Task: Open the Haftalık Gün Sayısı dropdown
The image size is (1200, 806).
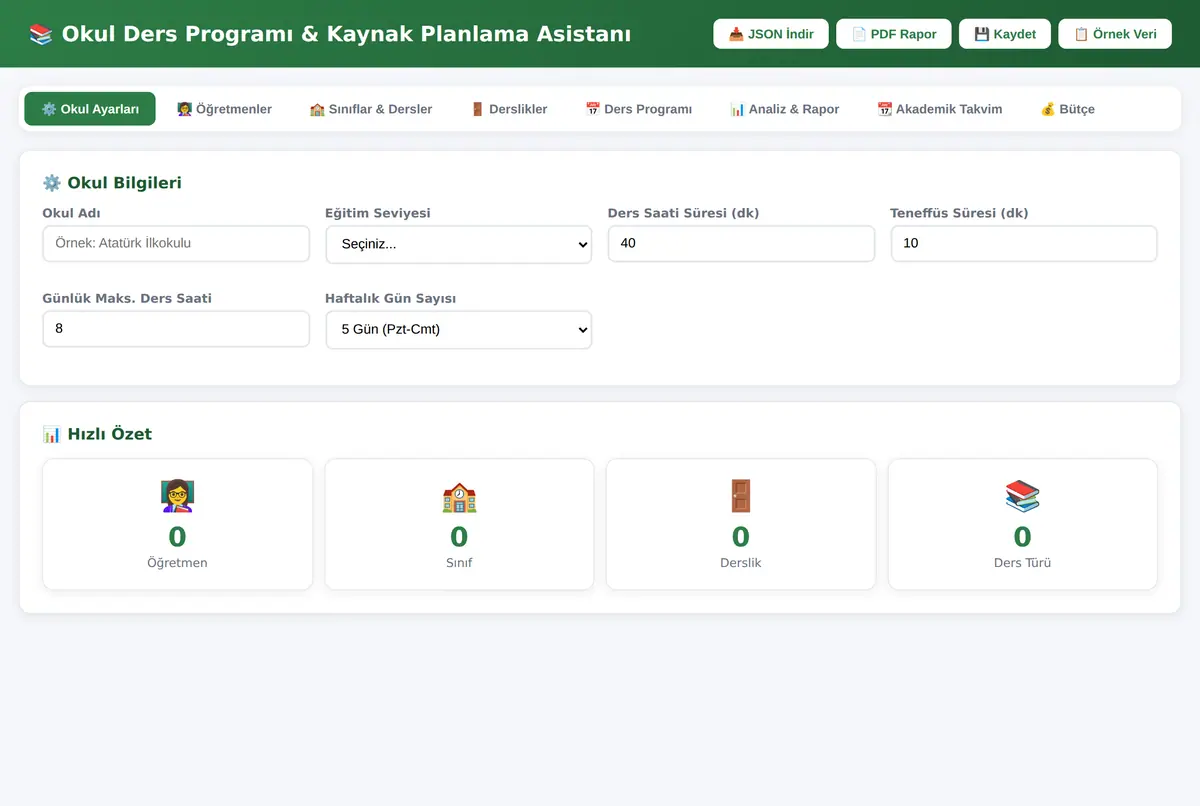Action: click(x=459, y=329)
